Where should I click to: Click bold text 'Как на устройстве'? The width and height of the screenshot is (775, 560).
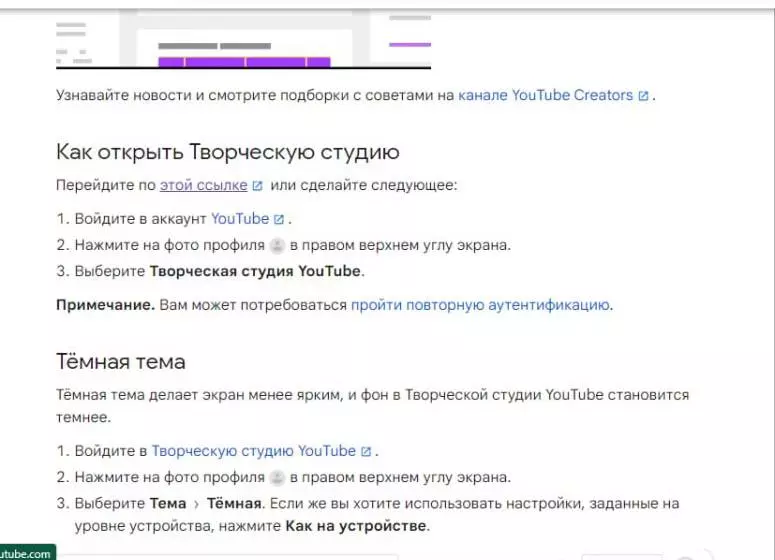click(356, 526)
